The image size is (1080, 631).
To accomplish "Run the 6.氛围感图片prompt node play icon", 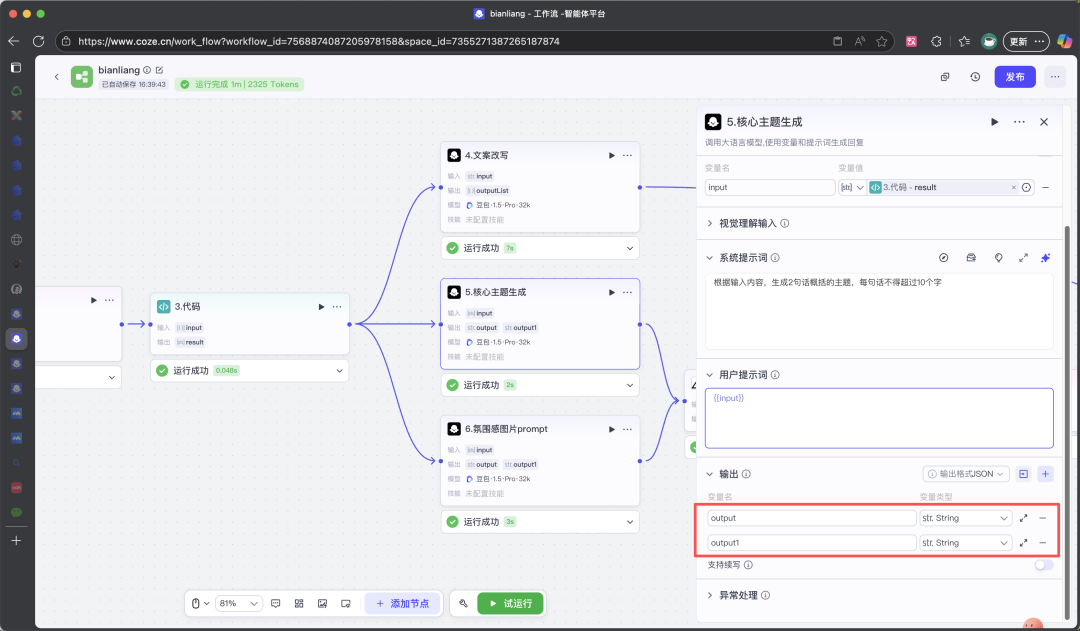I will coord(612,429).
